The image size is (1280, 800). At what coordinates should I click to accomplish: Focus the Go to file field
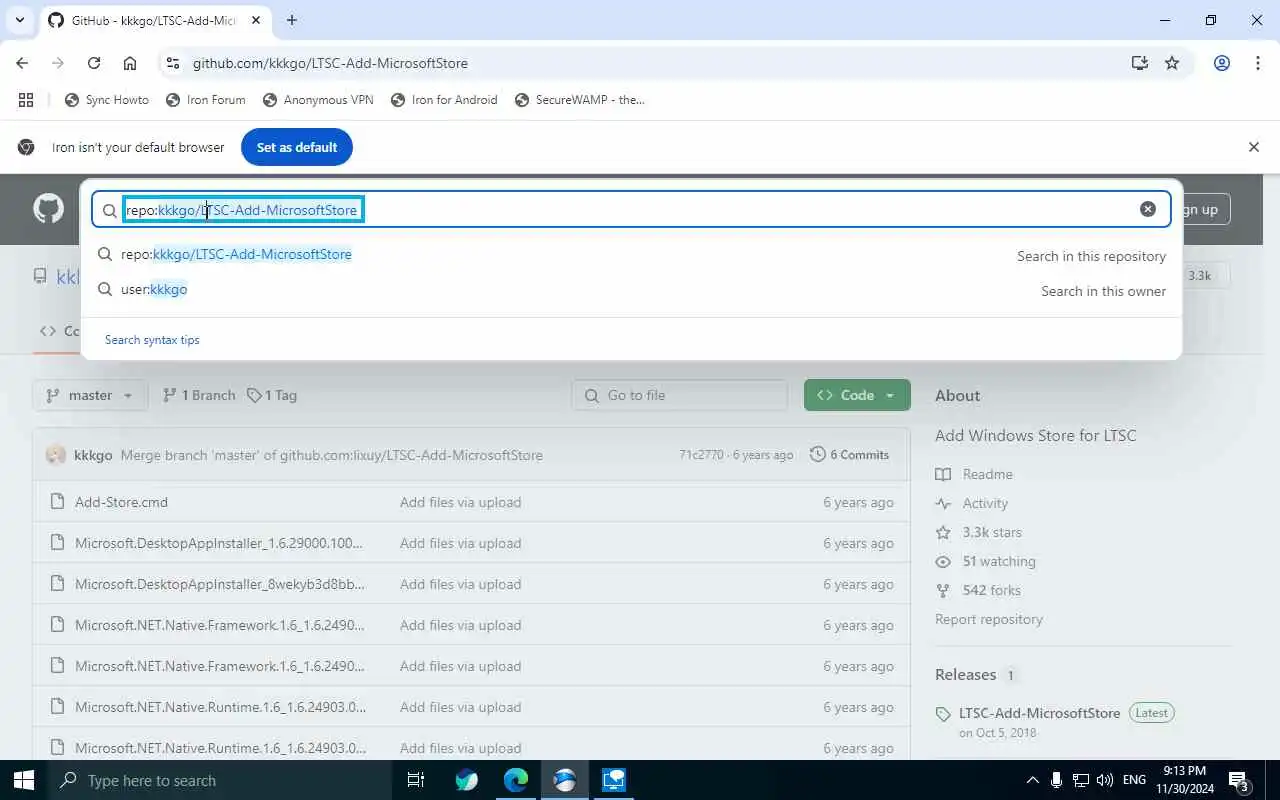(680, 395)
